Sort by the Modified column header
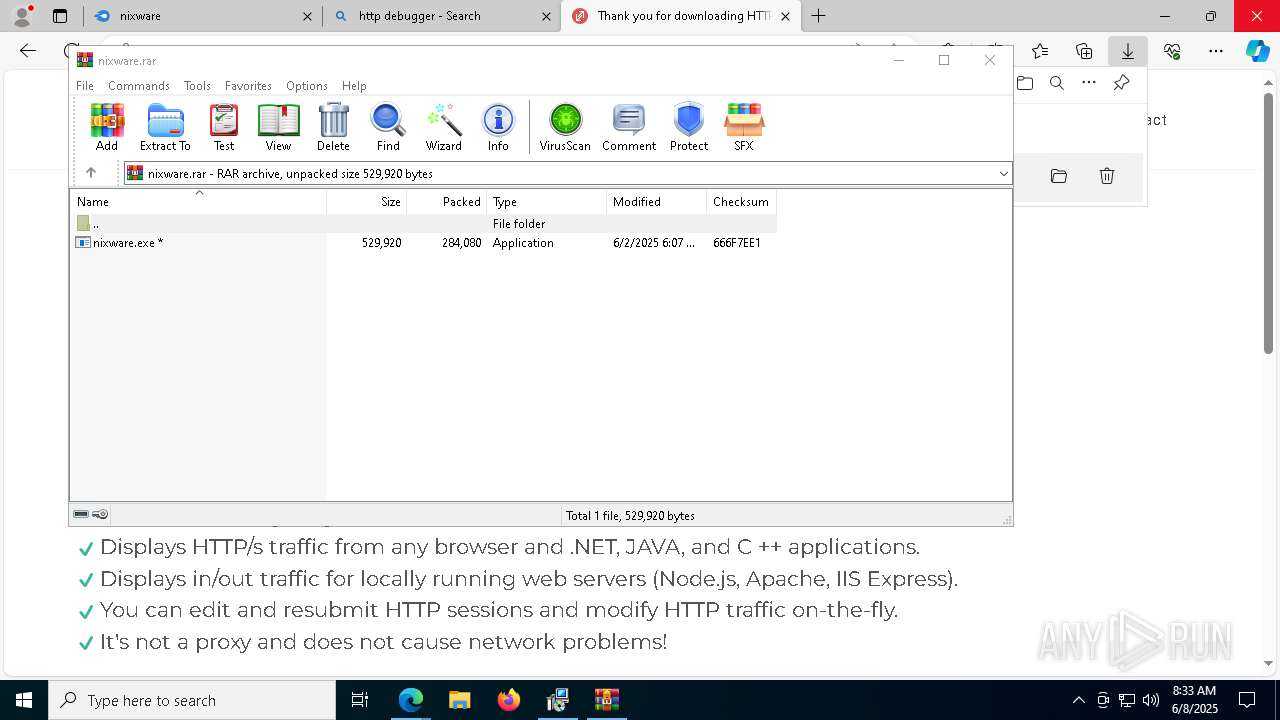 tap(657, 202)
